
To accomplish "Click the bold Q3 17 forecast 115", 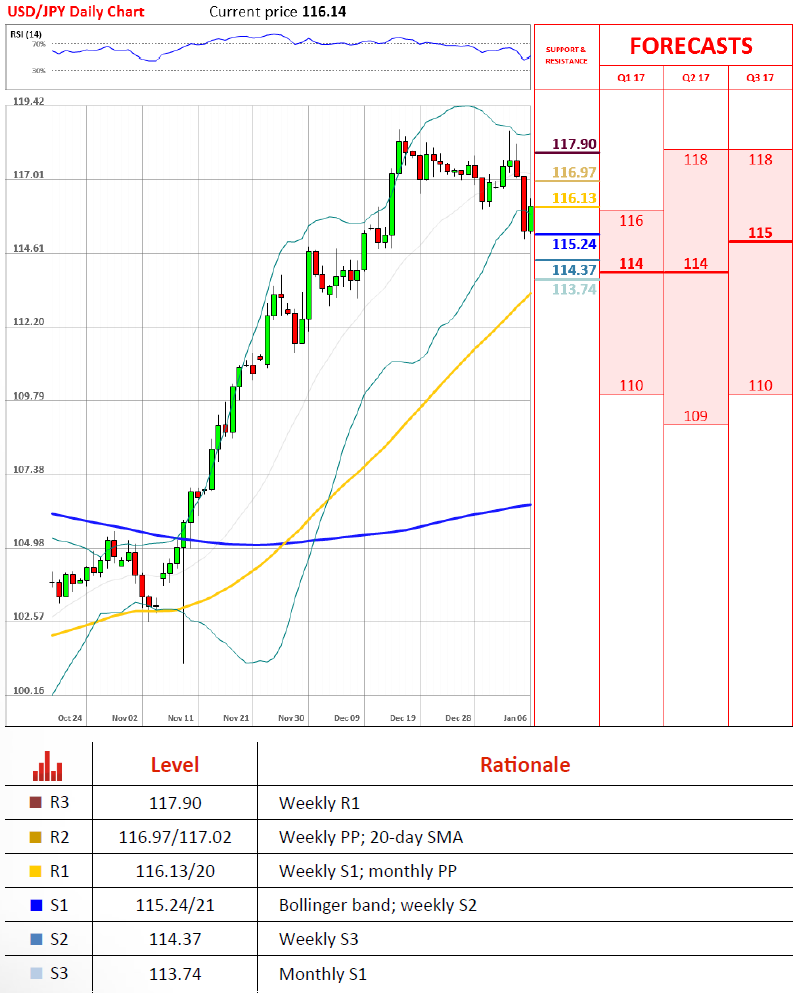I will click(760, 232).
